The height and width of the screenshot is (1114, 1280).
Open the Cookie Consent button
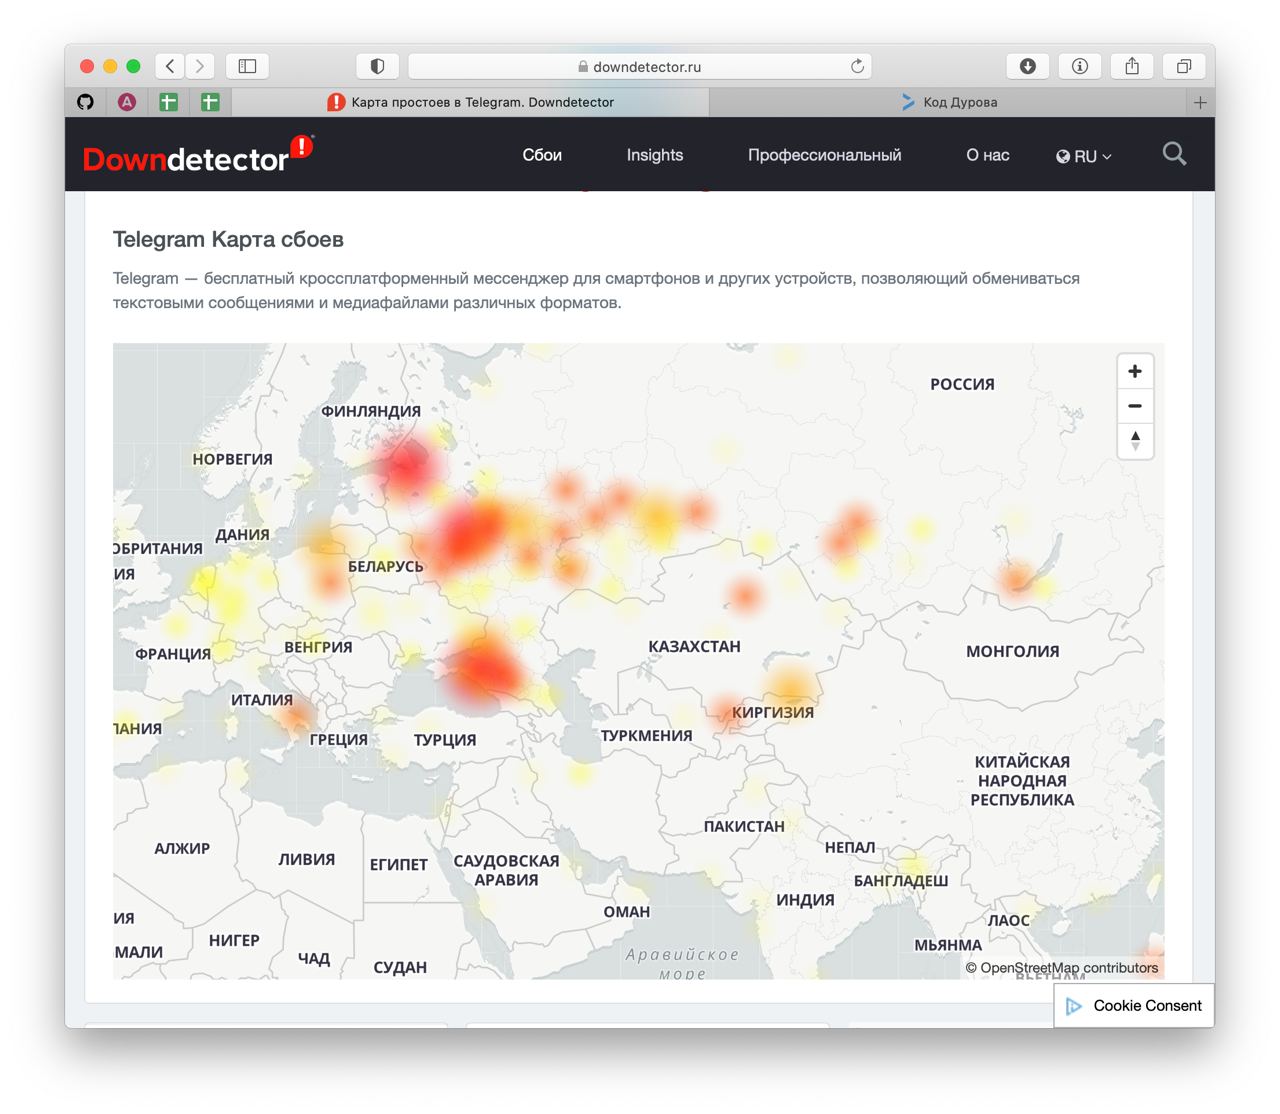pos(1134,1005)
